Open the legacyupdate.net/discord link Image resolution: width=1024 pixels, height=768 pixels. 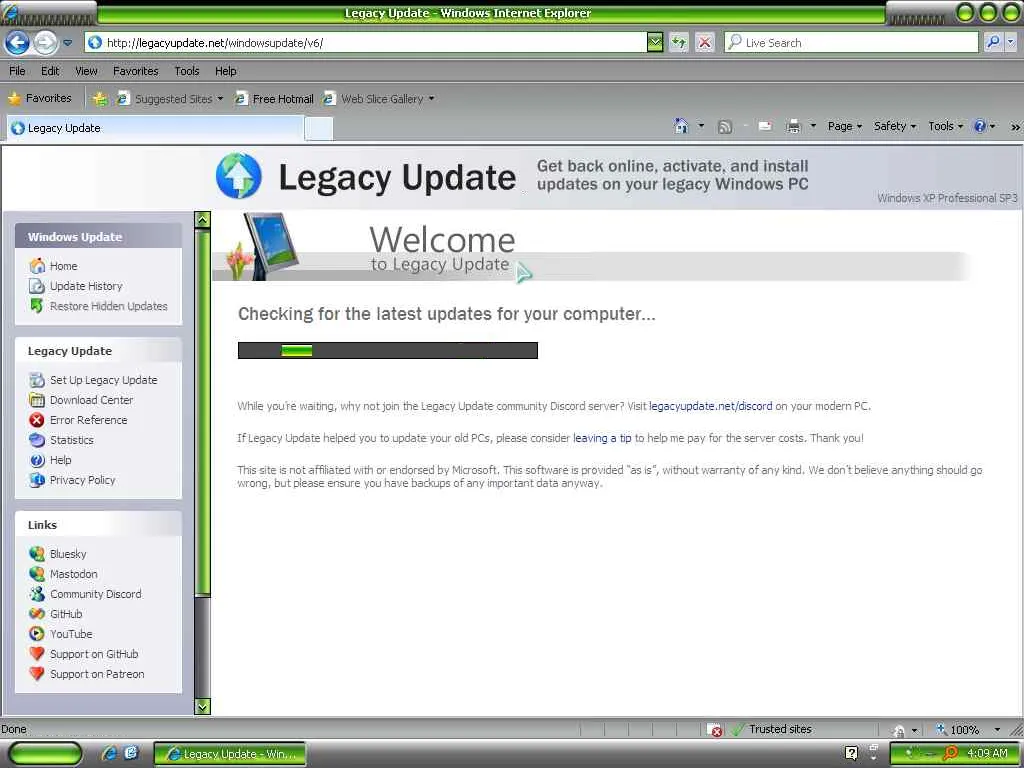pyautogui.click(x=711, y=406)
